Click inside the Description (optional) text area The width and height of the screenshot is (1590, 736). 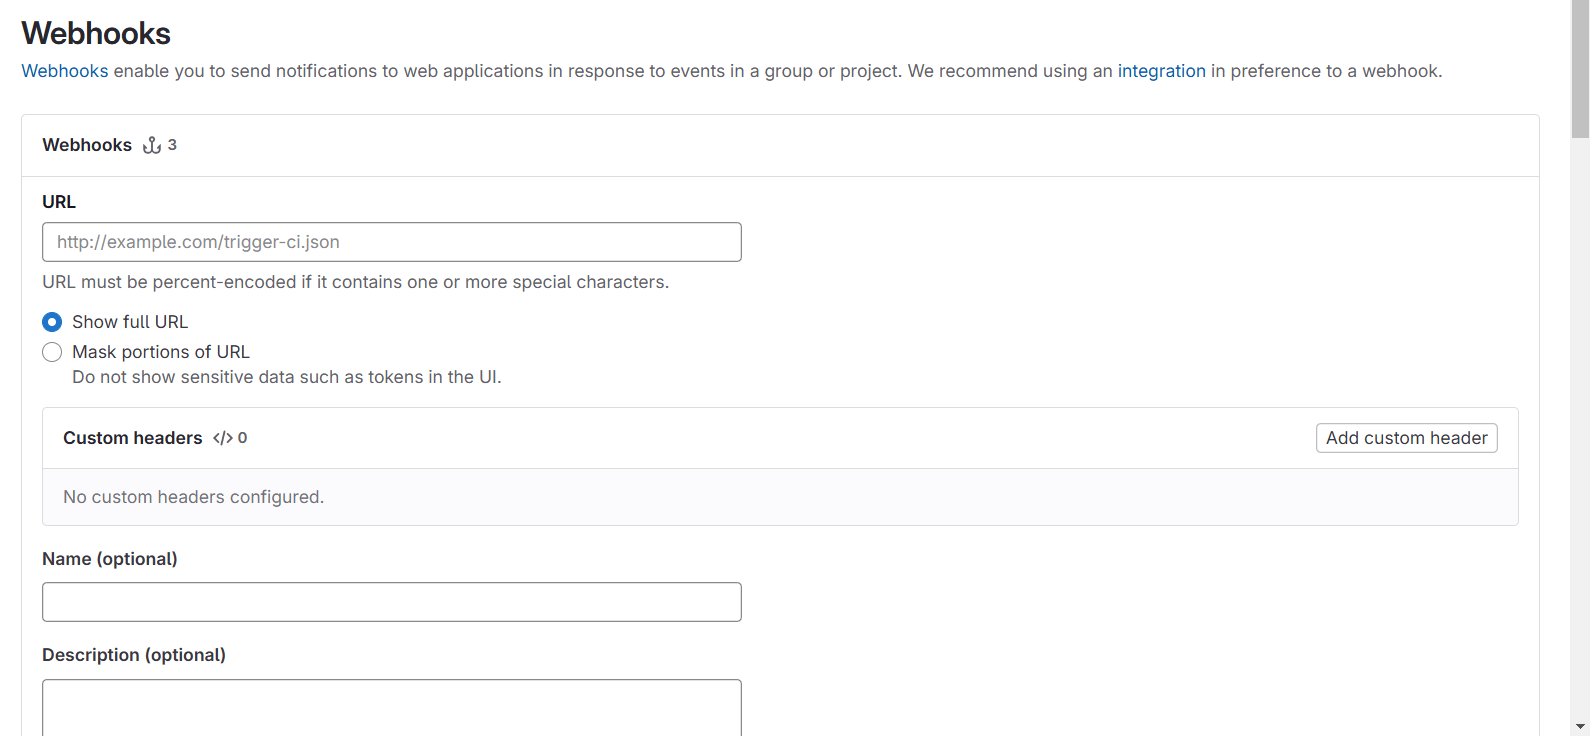click(x=391, y=707)
